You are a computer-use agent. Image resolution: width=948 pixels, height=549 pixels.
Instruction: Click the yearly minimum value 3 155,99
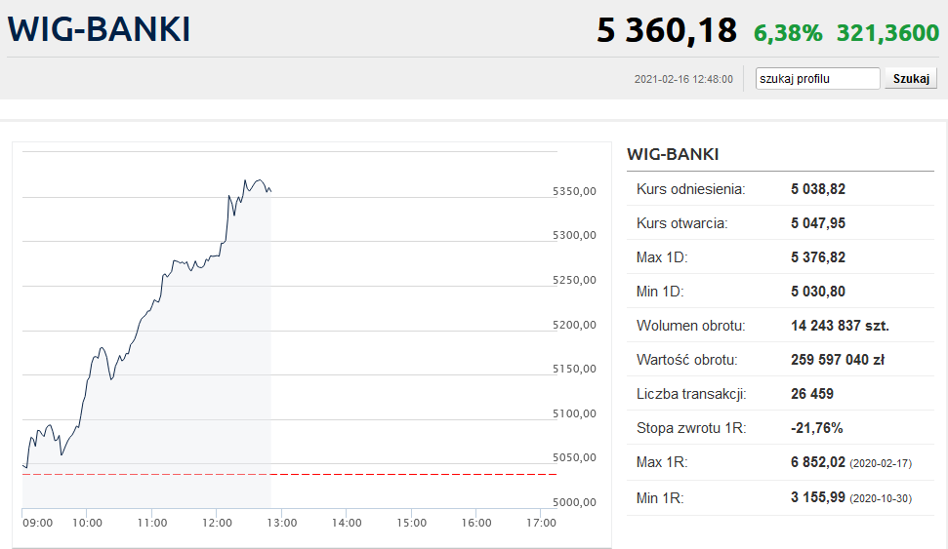click(x=818, y=498)
